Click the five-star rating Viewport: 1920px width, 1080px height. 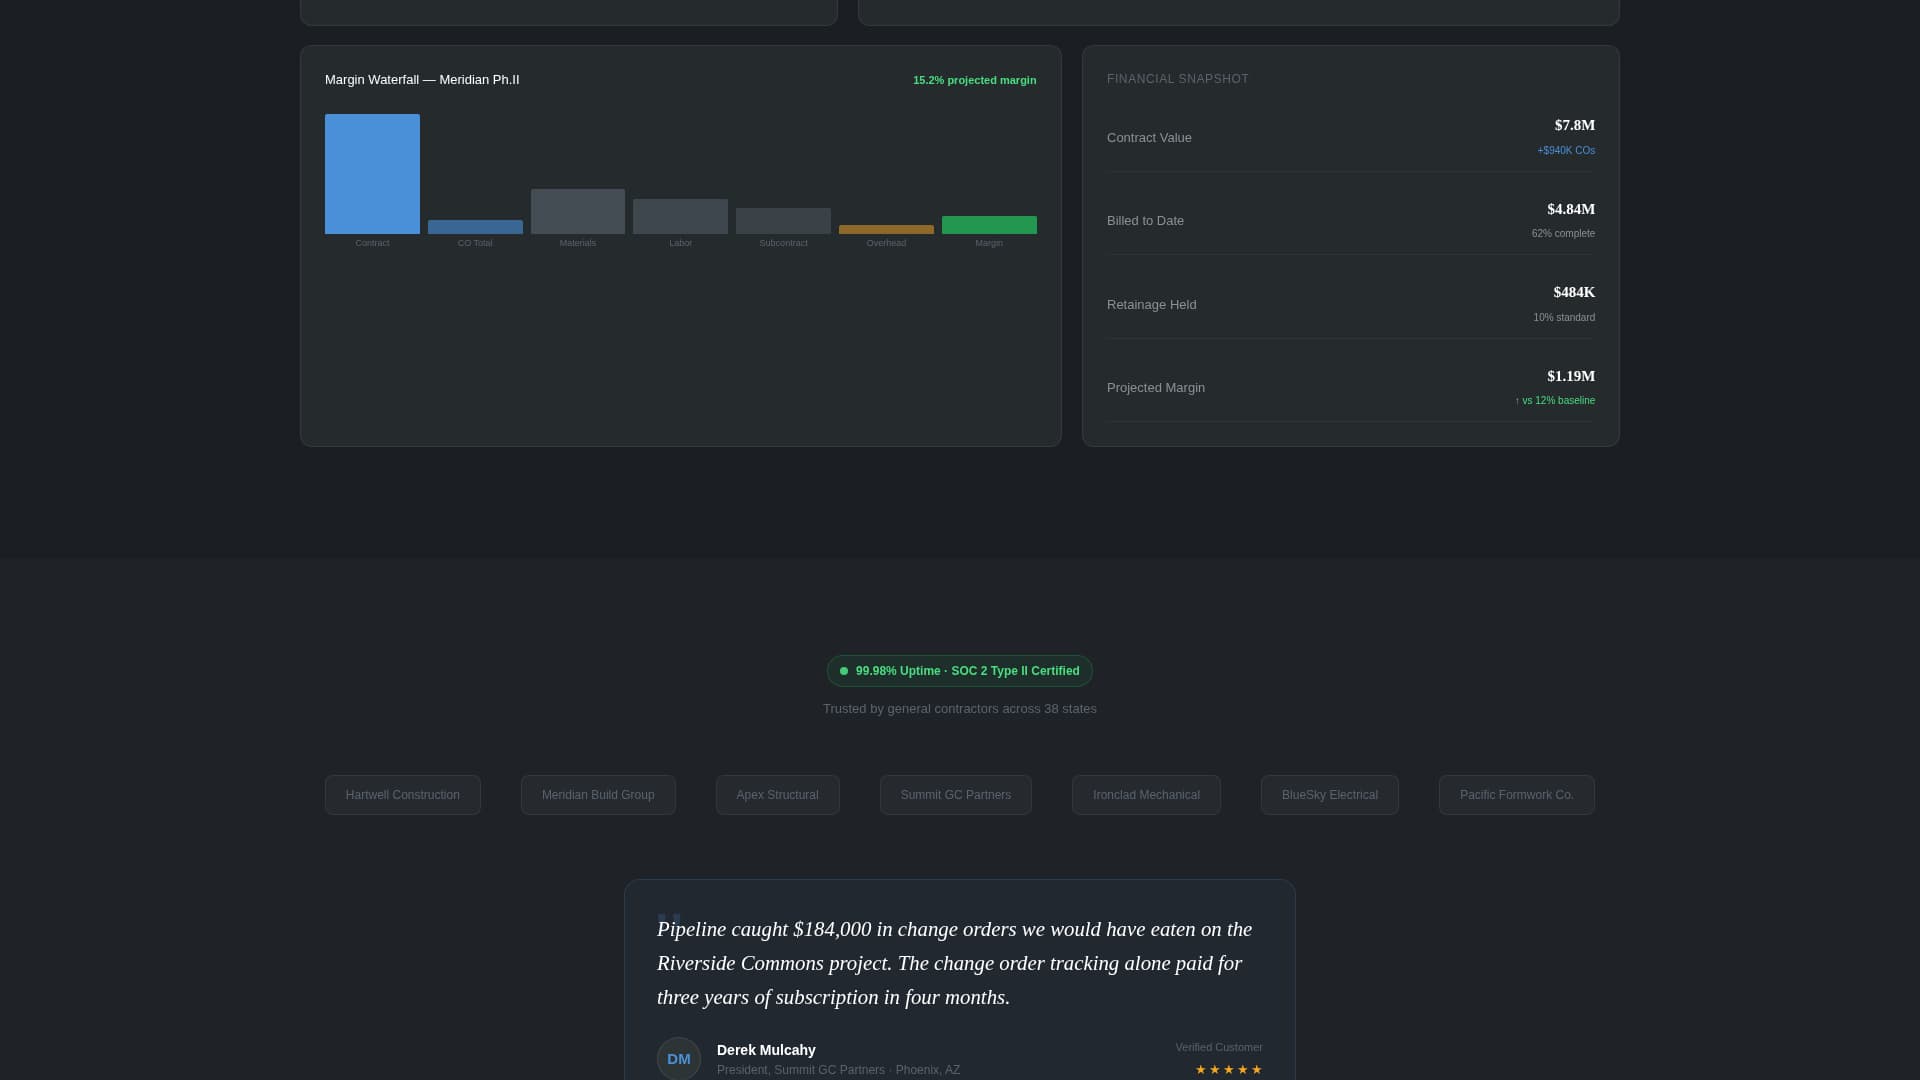[x=1229, y=1070]
